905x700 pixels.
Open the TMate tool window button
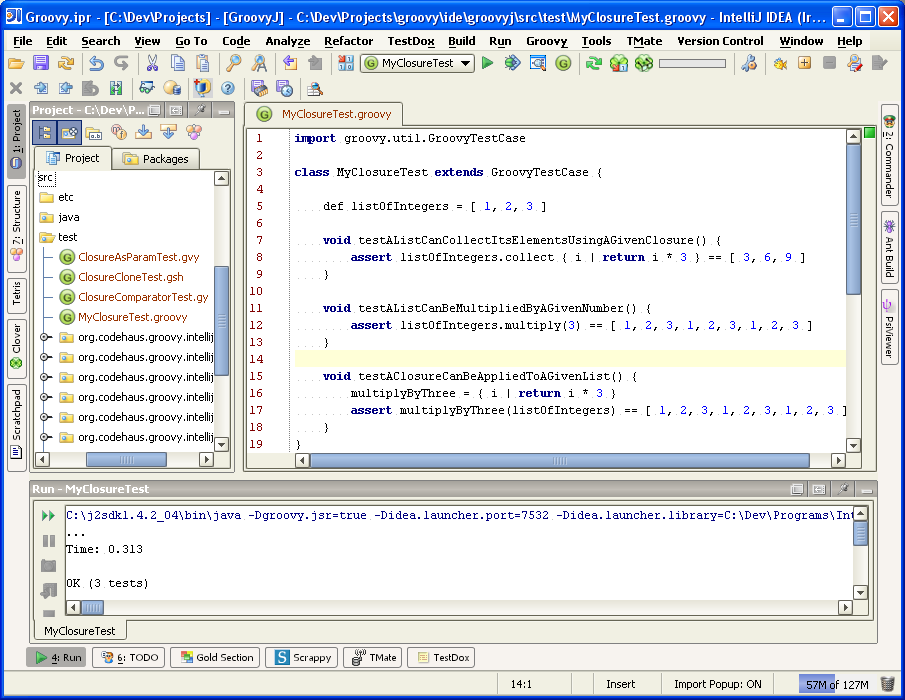[x=373, y=657]
